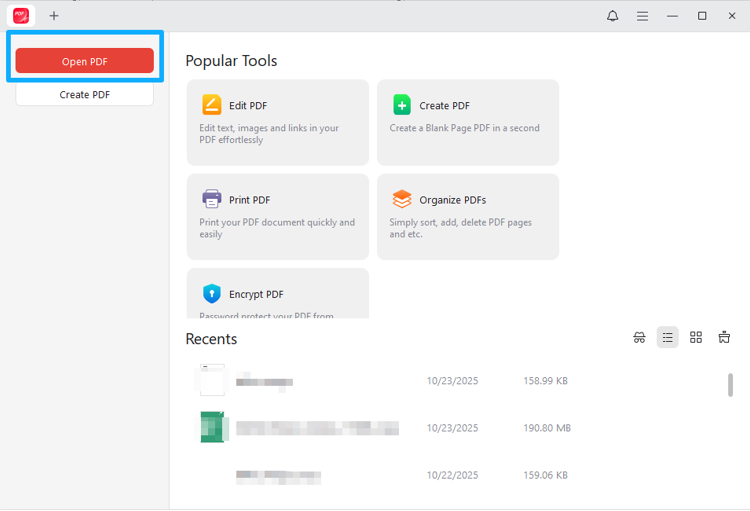The width and height of the screenshot is (750, 511).
Task: Open the notifications bell
Action: coord(613,16)
